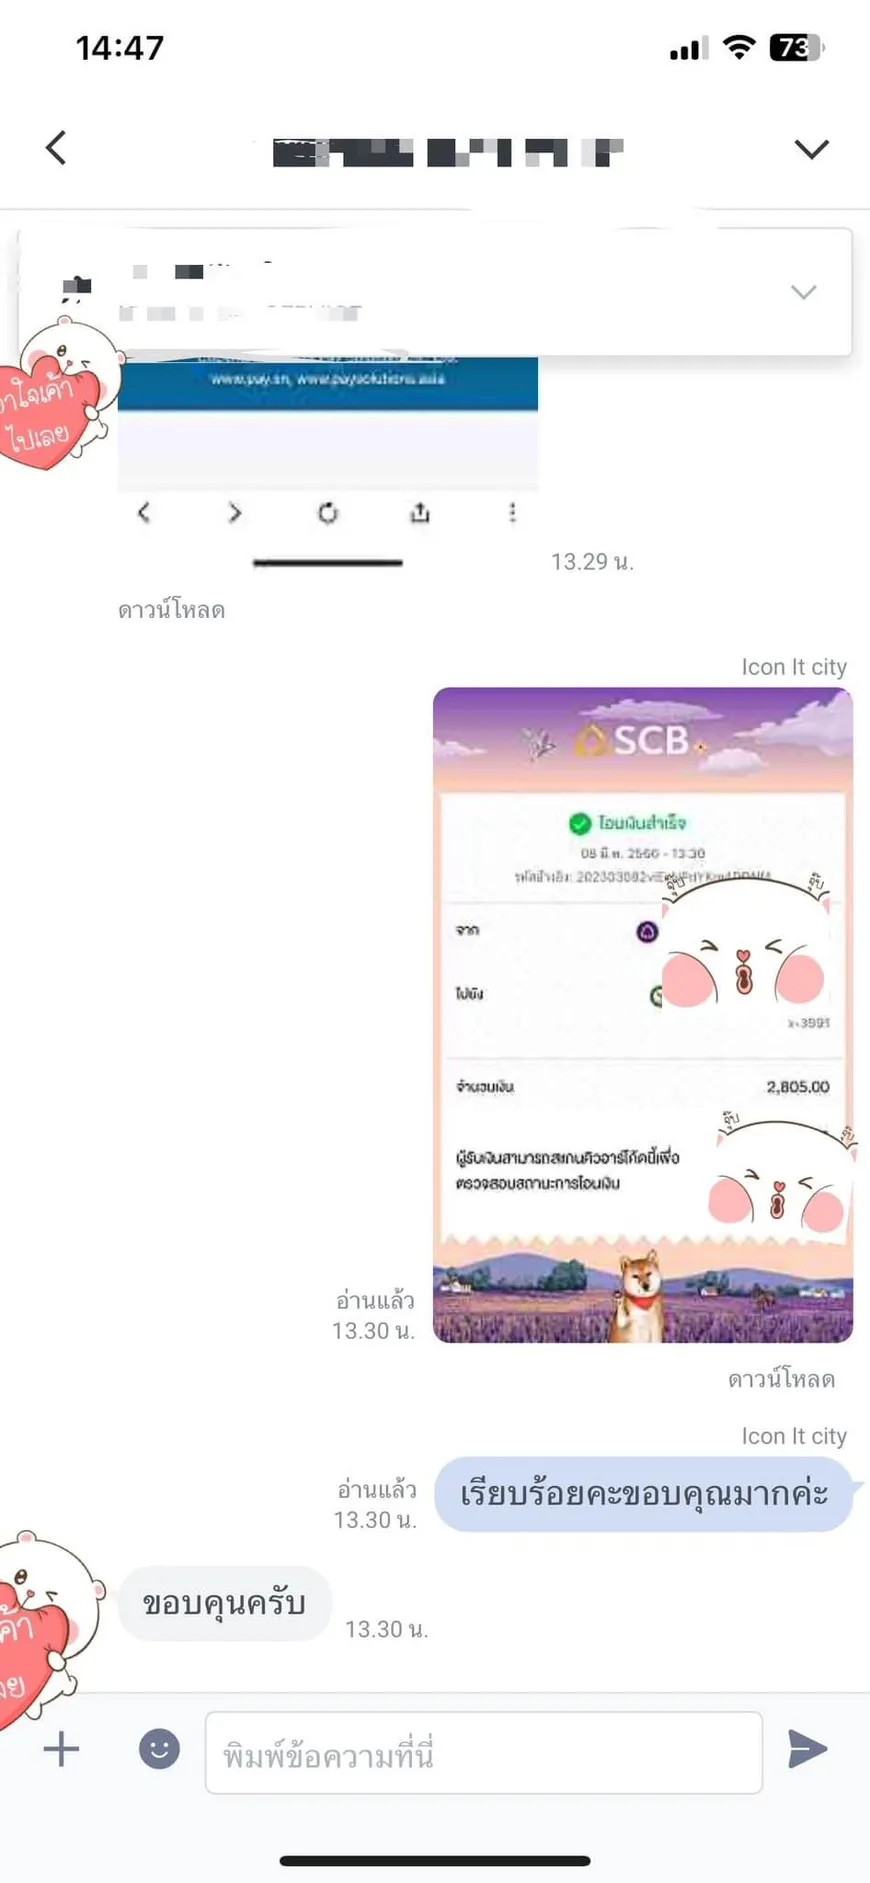Screen dimensions: 870x1883
Task: Tap the browser screenshot forward arrow
Action: click(235, 513)
